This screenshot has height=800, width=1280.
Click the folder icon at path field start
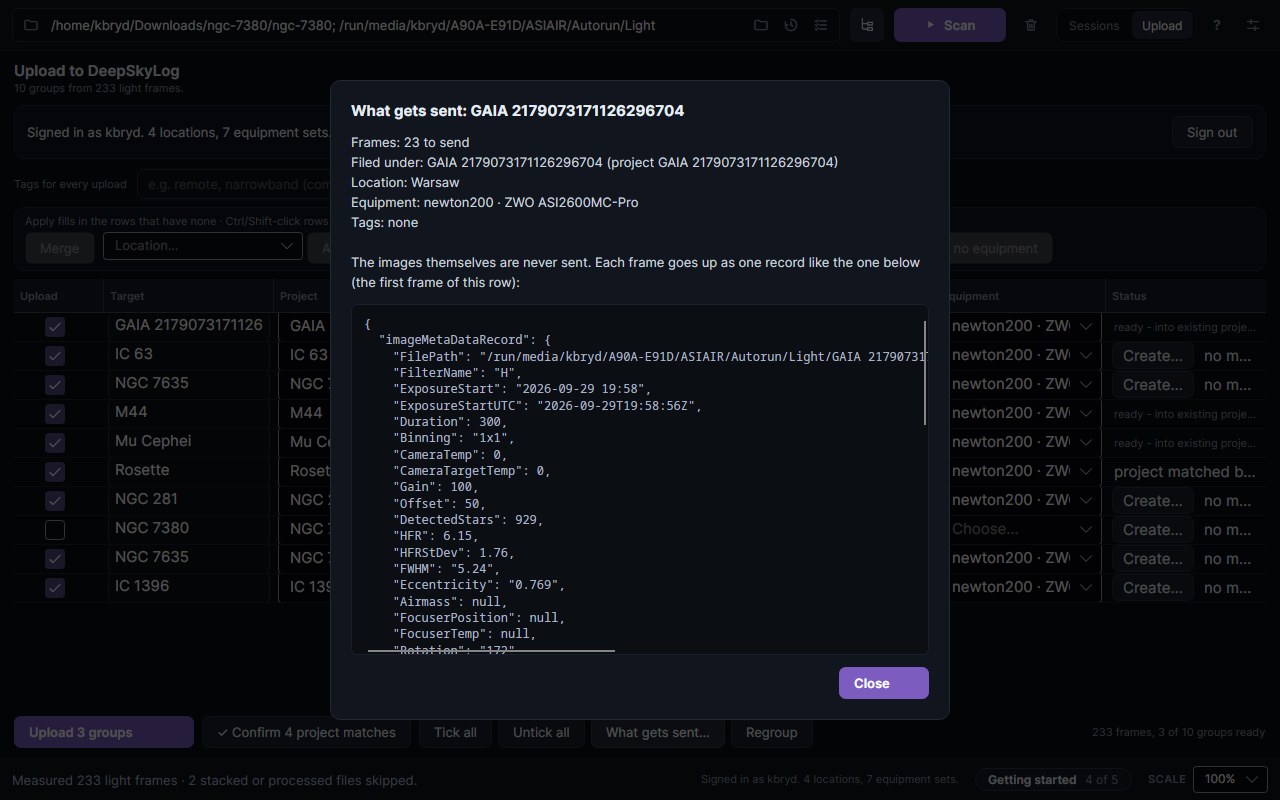pos(30,25)
